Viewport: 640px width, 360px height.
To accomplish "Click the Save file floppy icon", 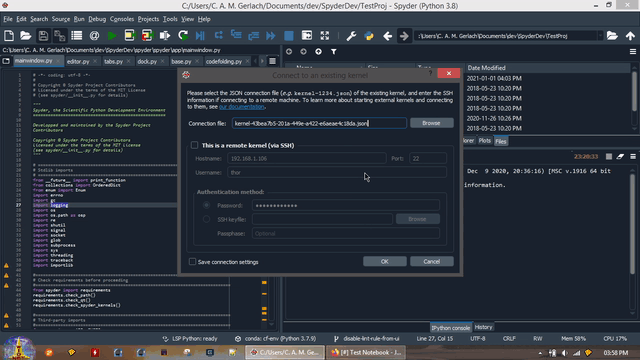I will pyautogui.click(x=43, y=36).
